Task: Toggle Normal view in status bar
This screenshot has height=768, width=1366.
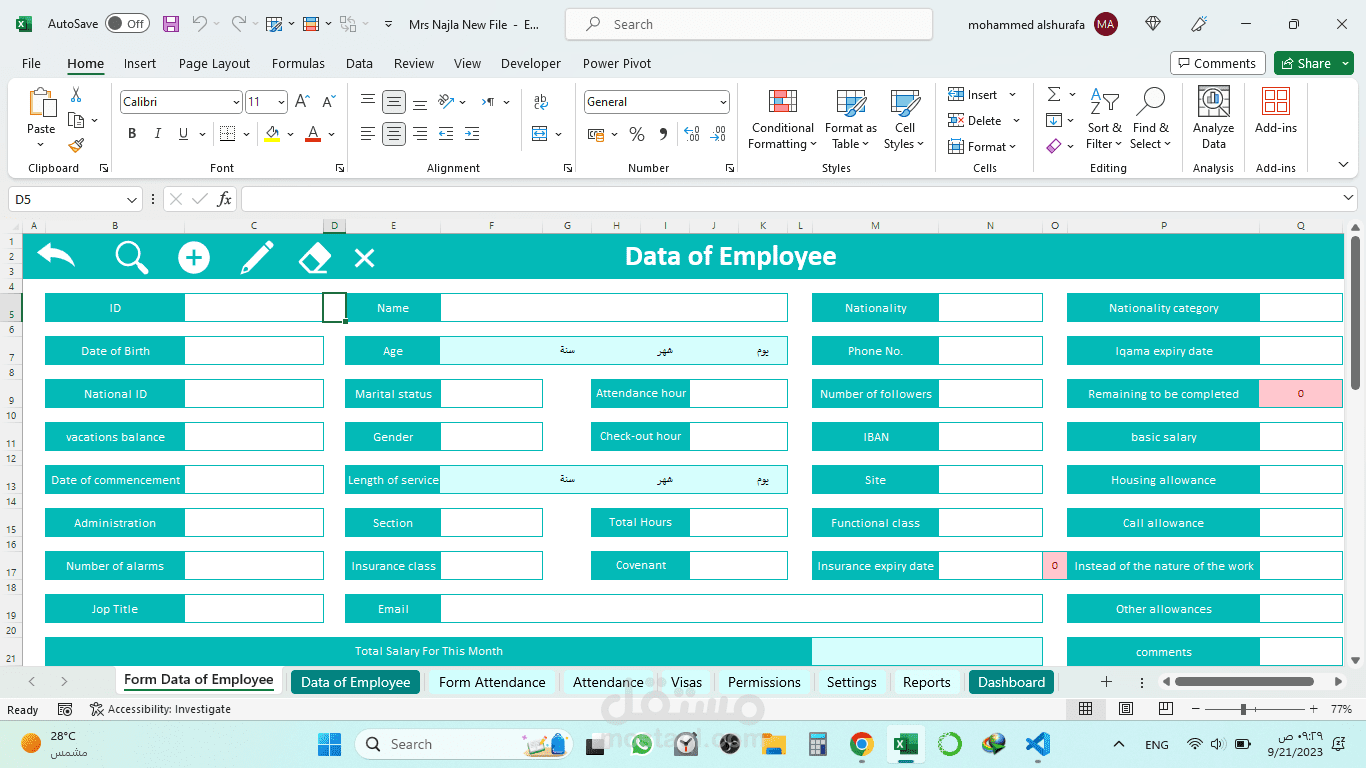Action: tap(1086, 709)
